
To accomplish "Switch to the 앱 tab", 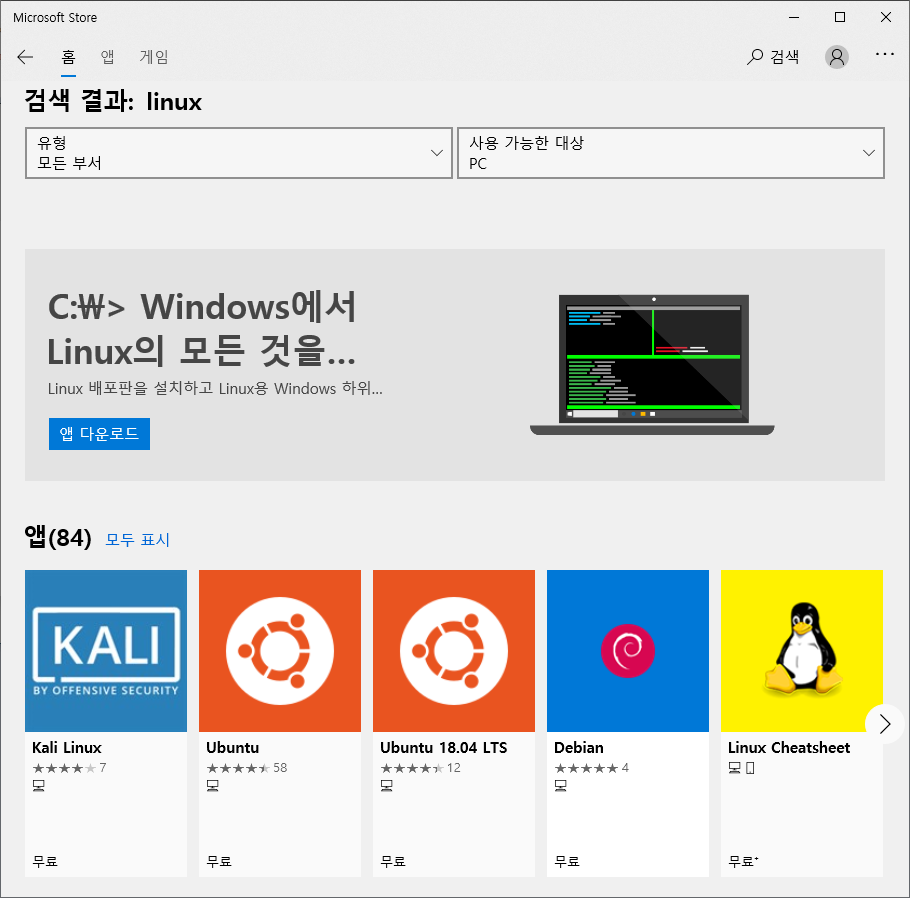I will click(107, 57).
